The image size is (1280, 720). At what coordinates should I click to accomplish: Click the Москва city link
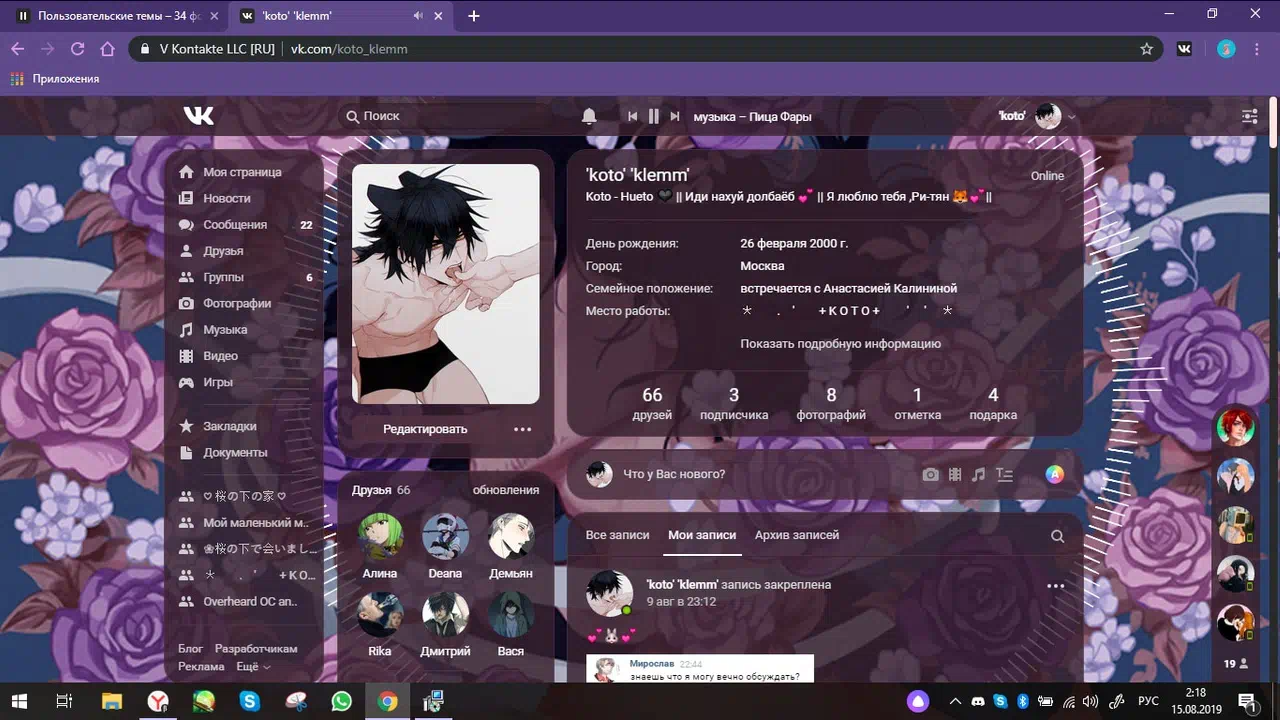pyautogui.click(x=762, y=266)
